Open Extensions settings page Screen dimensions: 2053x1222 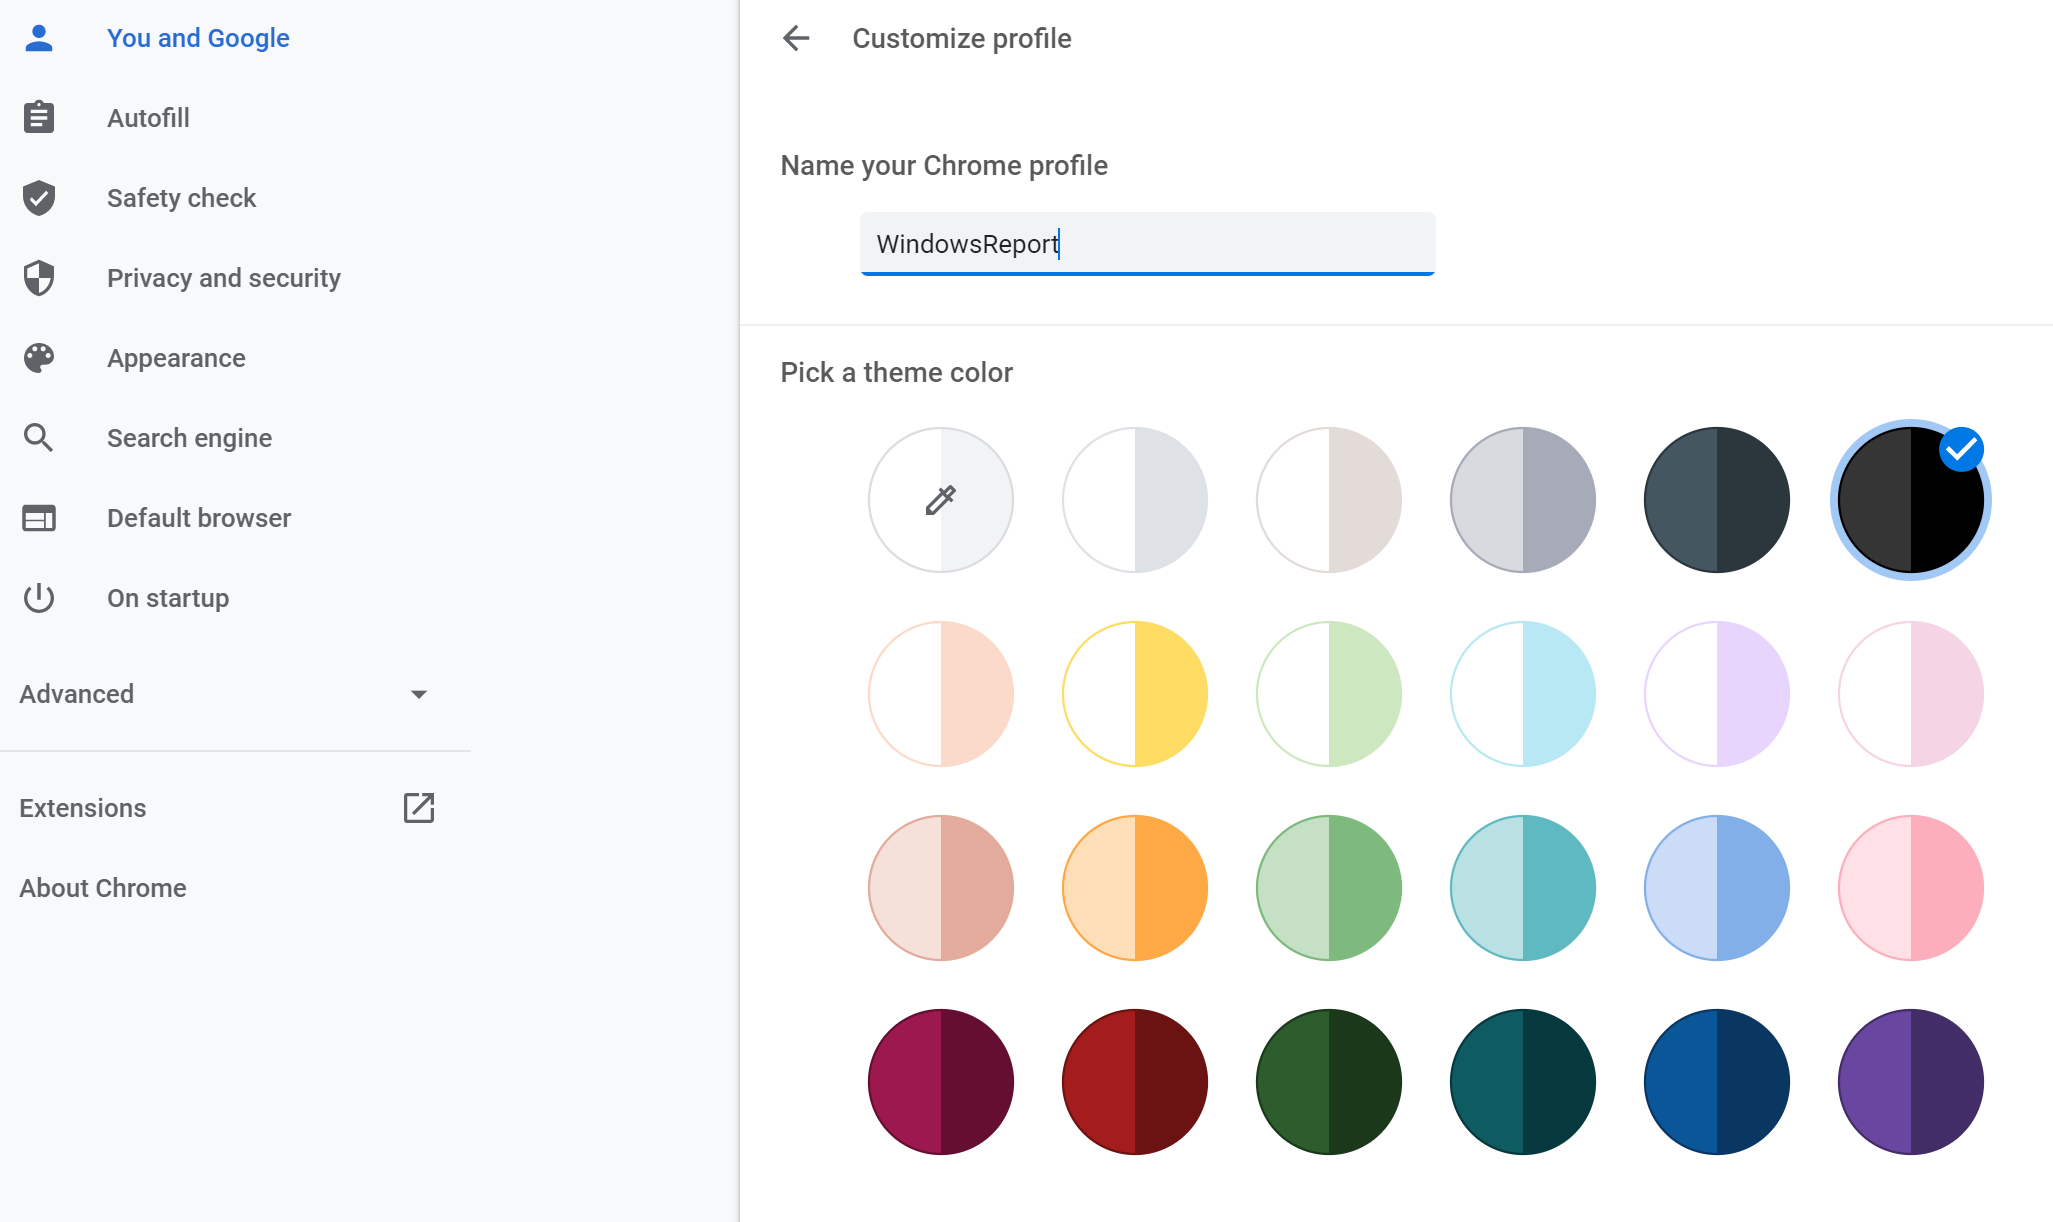pyautogui.click(x=81, y=807)
